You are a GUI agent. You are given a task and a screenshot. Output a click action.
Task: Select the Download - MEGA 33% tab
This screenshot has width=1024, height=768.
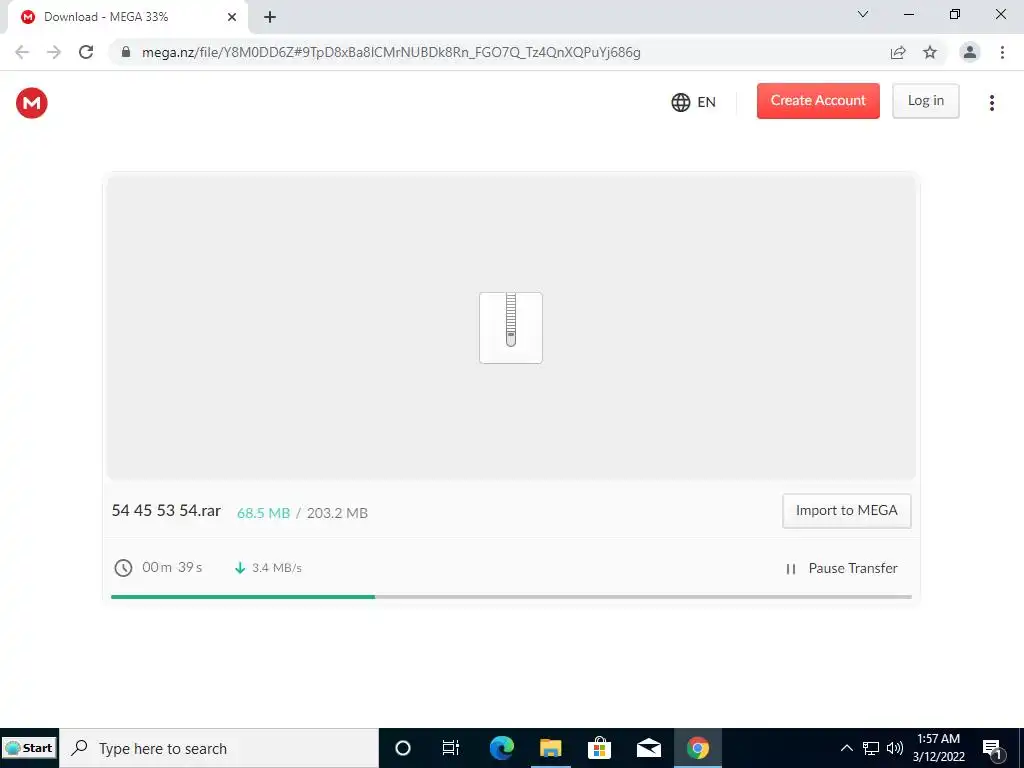click(x=128, y=17)
